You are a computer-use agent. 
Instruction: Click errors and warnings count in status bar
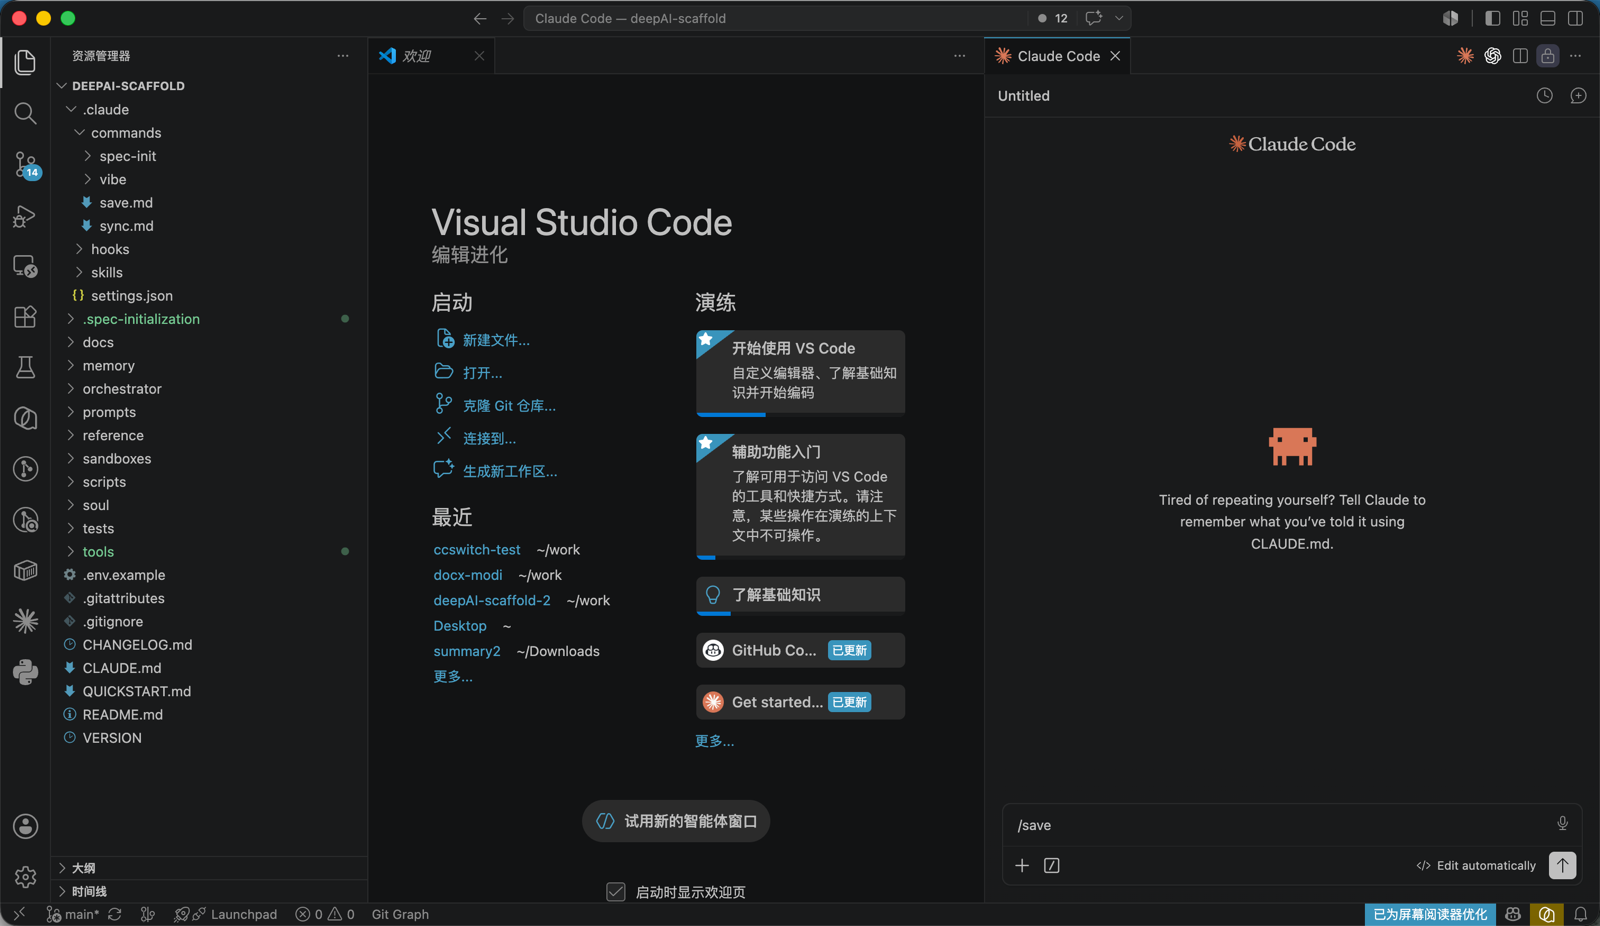pos(325,914)
